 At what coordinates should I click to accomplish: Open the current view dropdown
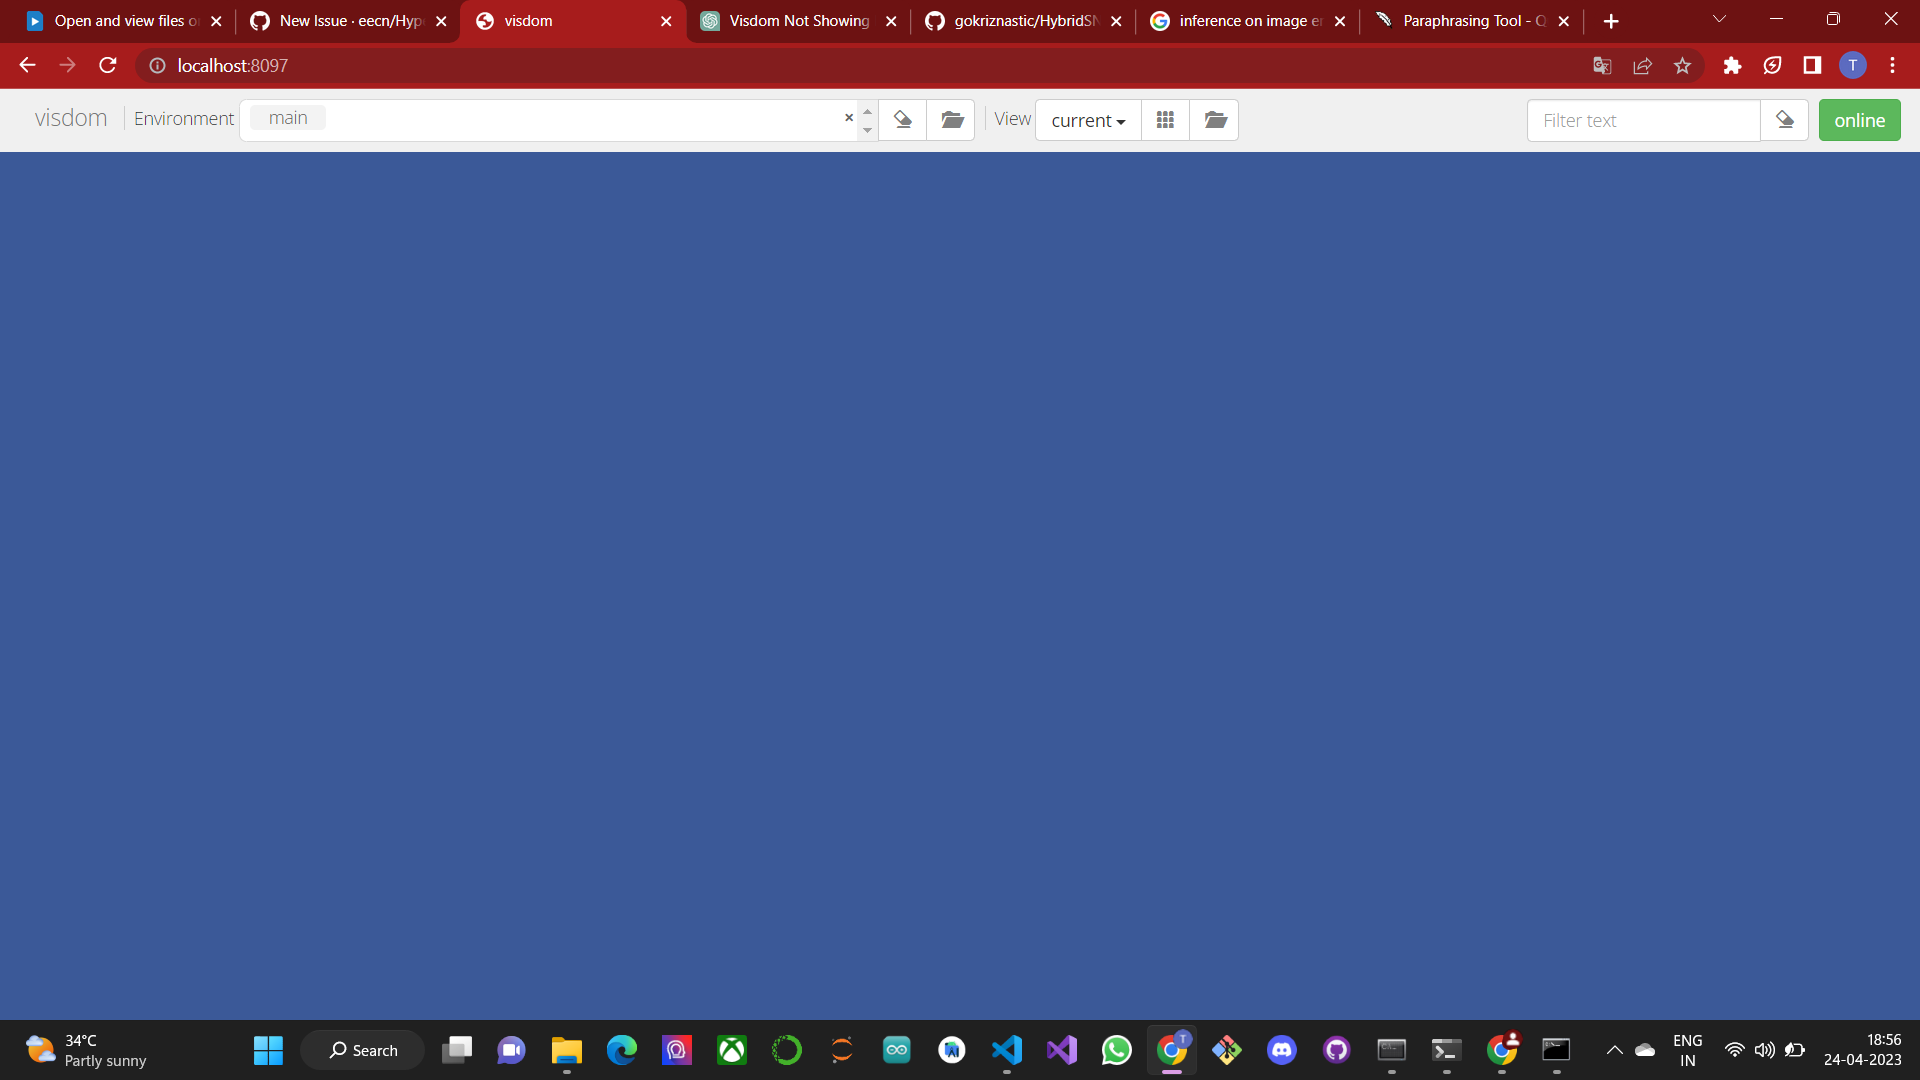pyautogui.click(x=1087, y=120)
